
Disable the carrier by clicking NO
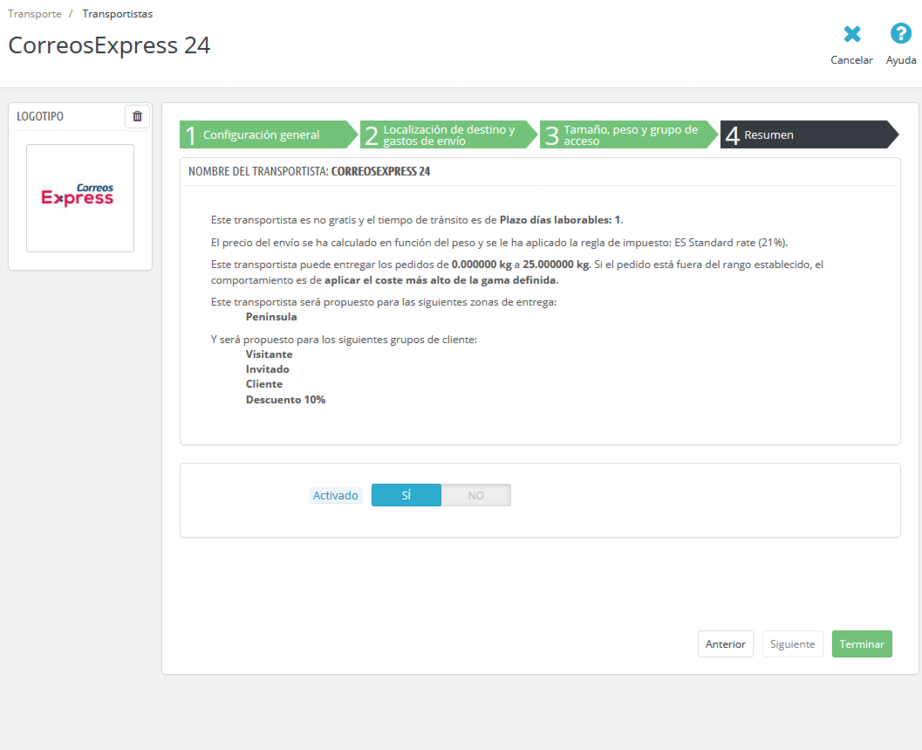(476, 494)
